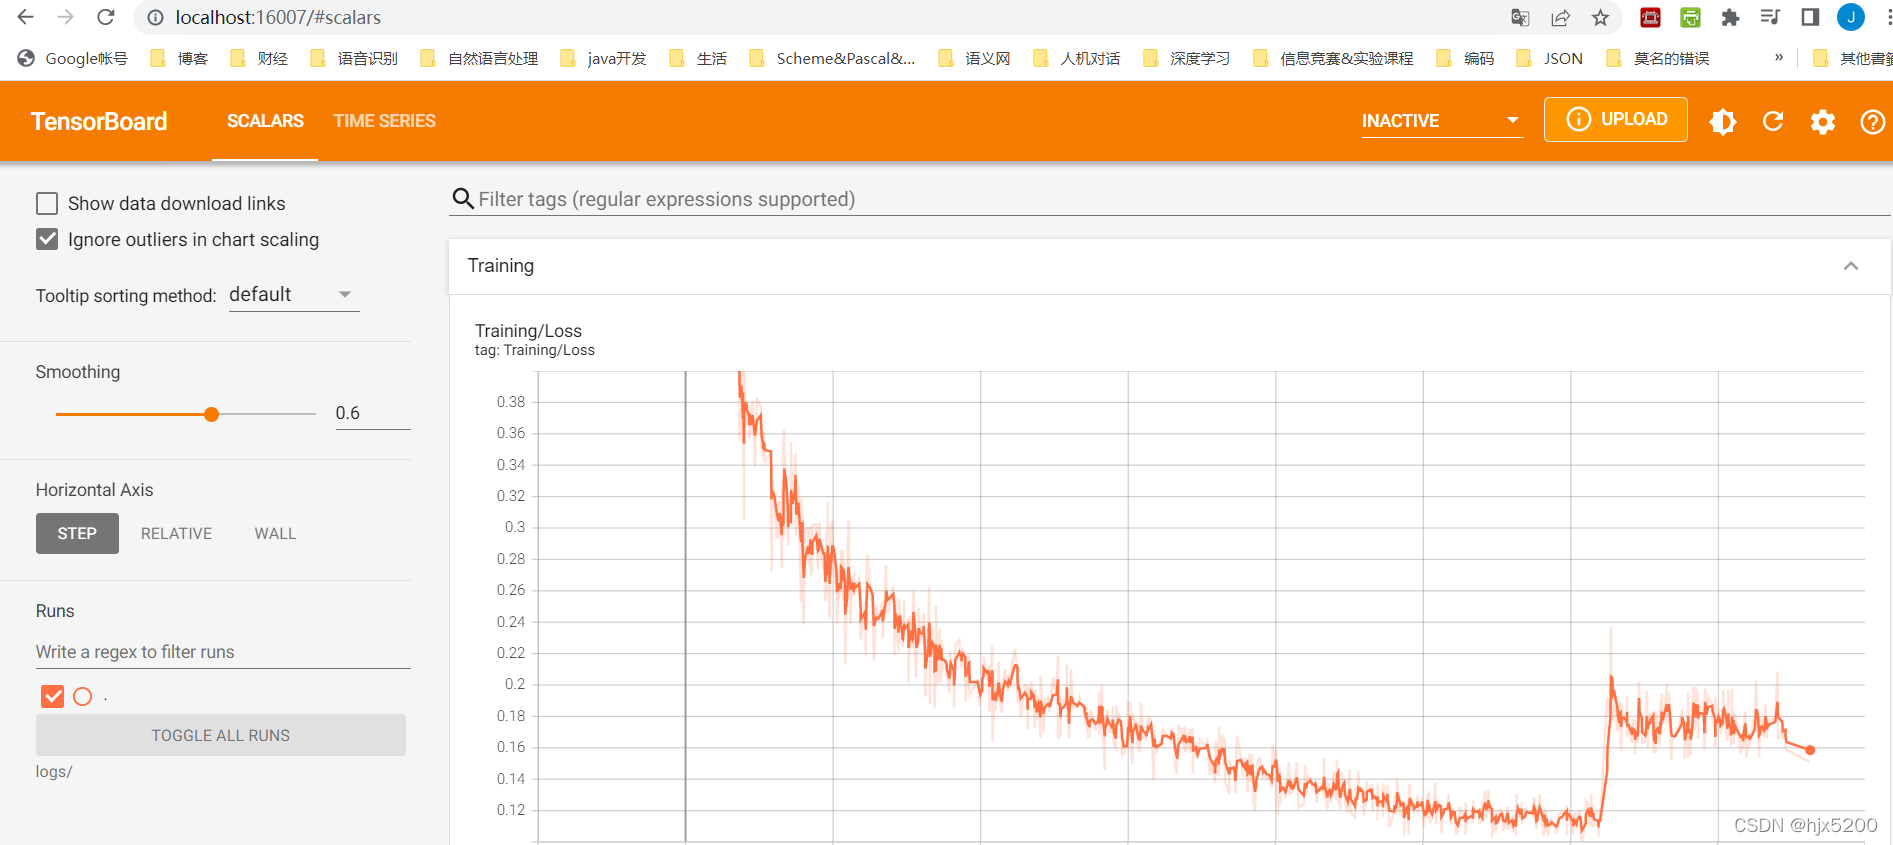The width and height of the screenshot is (1893, 845).
Task: Click the last data point on loss curve
Action: 1810,750
